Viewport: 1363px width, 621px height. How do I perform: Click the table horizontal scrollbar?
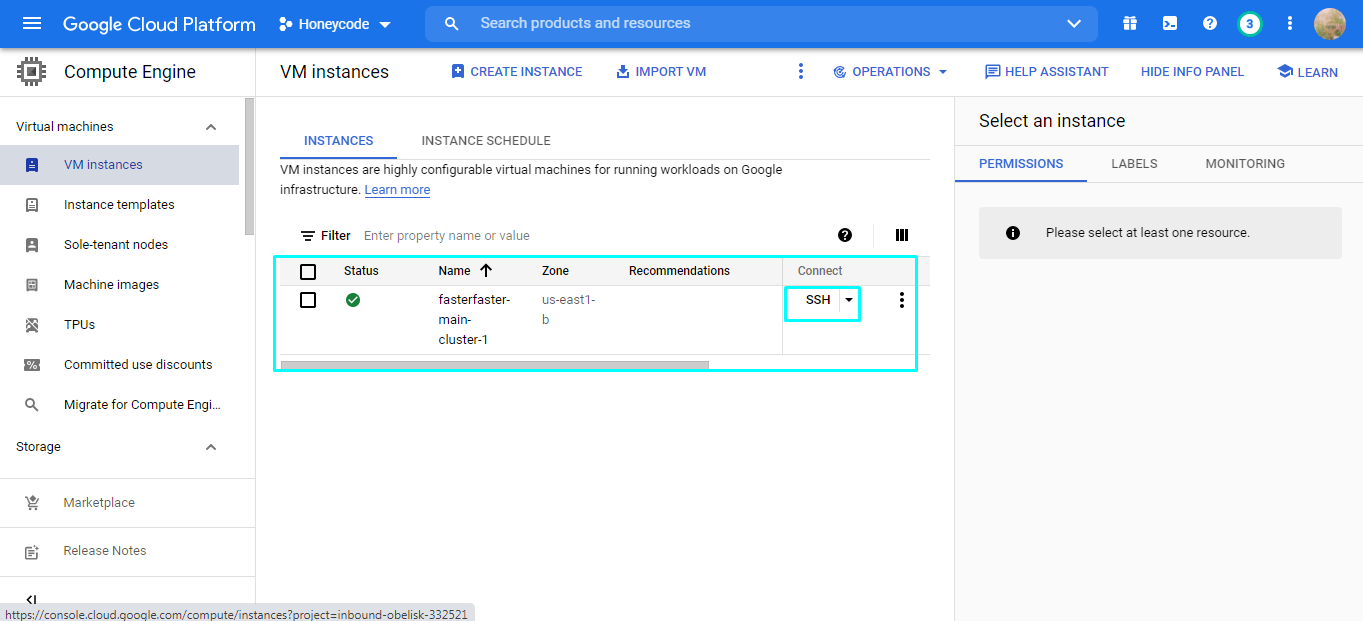click(x=494, y=365)
